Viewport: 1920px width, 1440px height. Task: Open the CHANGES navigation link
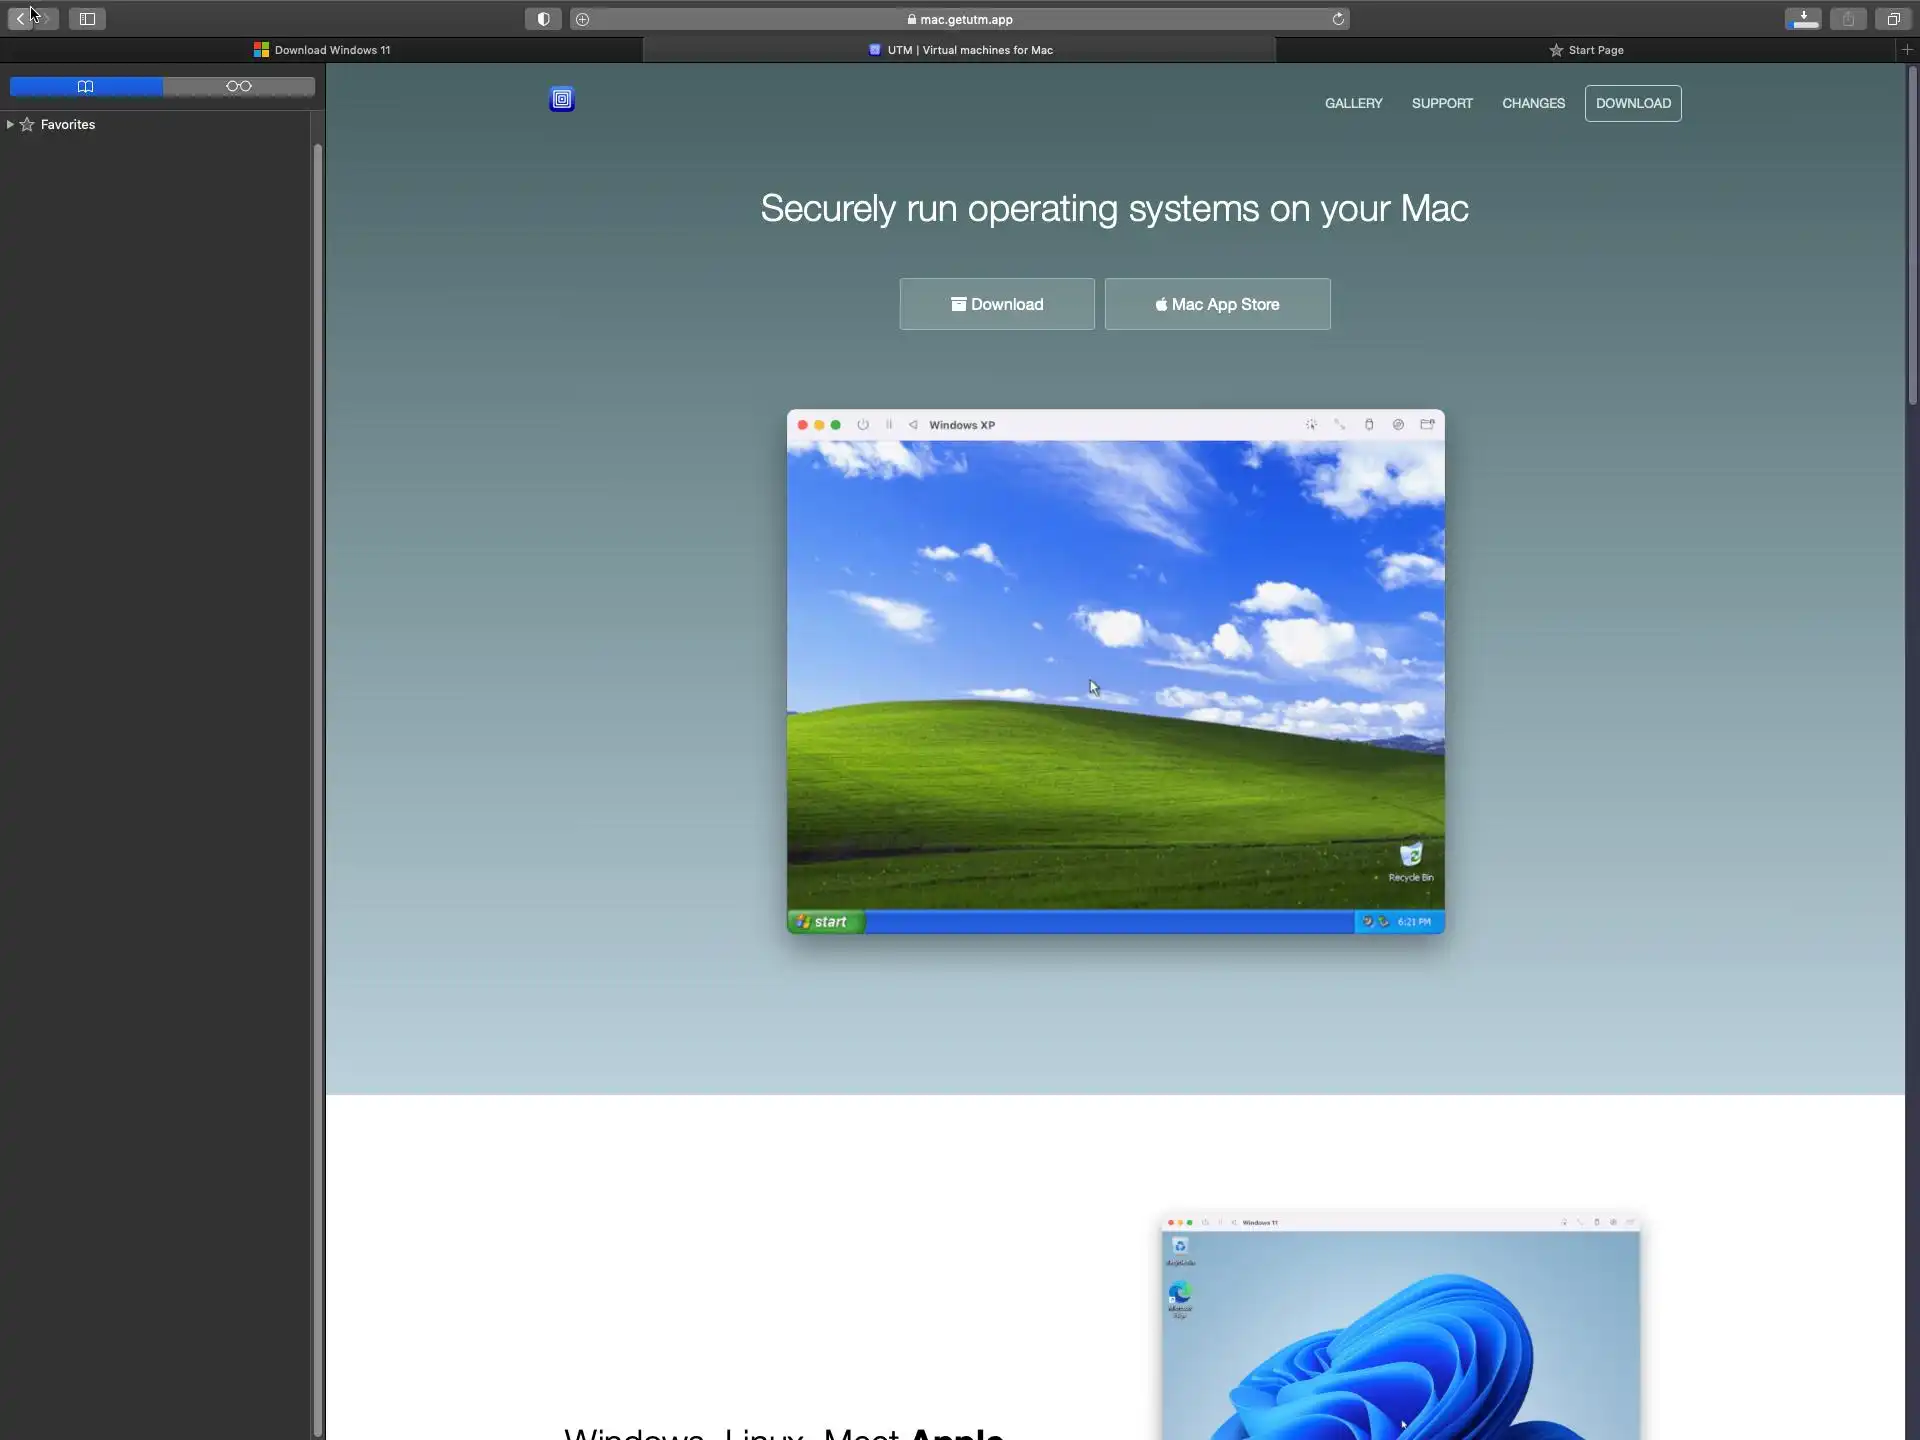tap(1533, 104)
